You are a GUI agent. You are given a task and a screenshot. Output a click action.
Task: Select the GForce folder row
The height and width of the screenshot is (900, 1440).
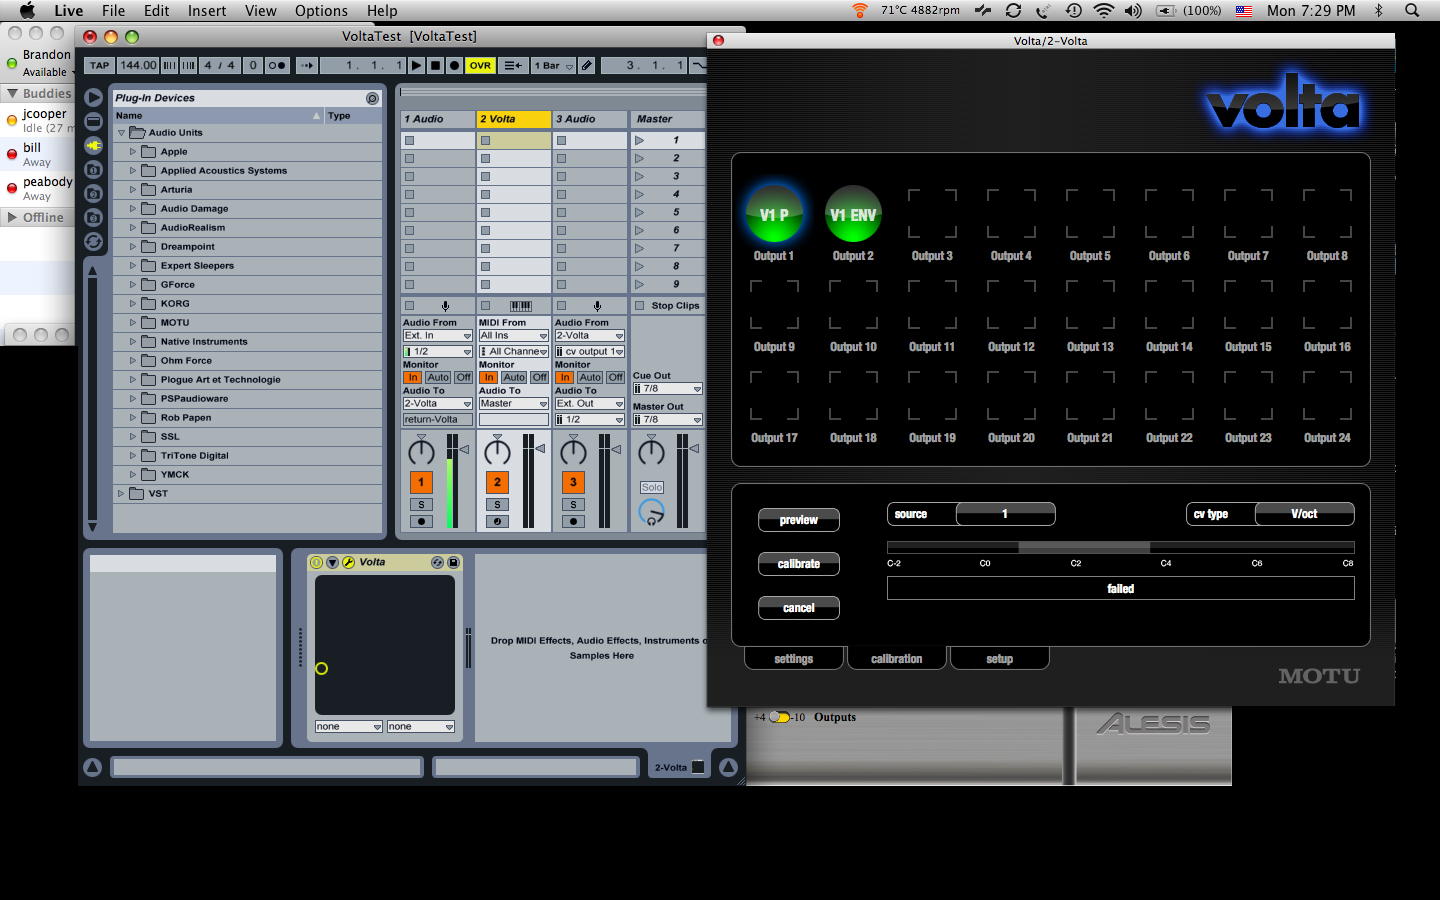pyautogui.click(x=247, y=285)
